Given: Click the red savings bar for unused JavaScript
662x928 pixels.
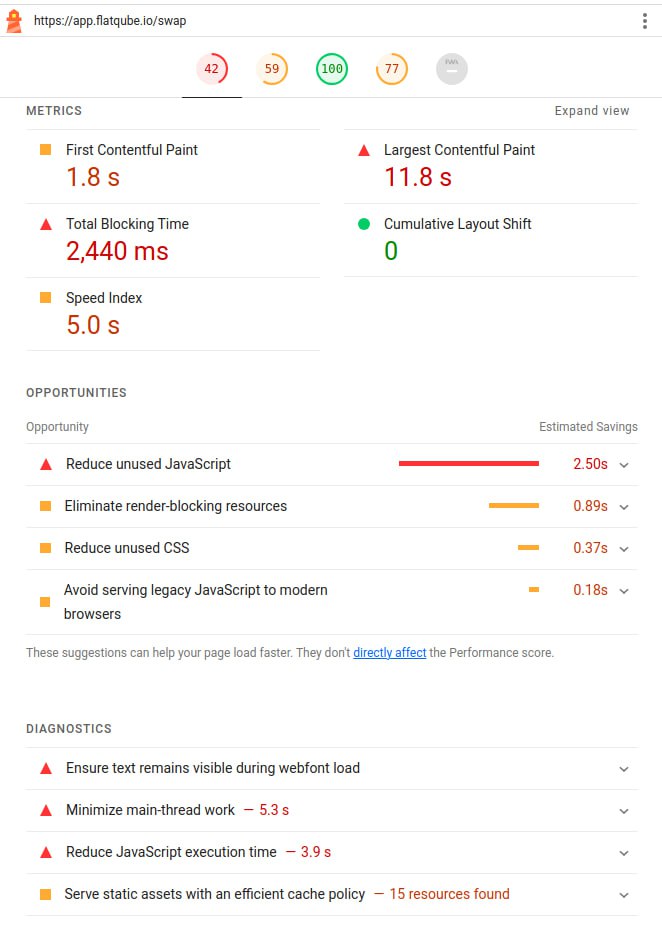Looking at the screenshot, I should (x=468, y=464).
